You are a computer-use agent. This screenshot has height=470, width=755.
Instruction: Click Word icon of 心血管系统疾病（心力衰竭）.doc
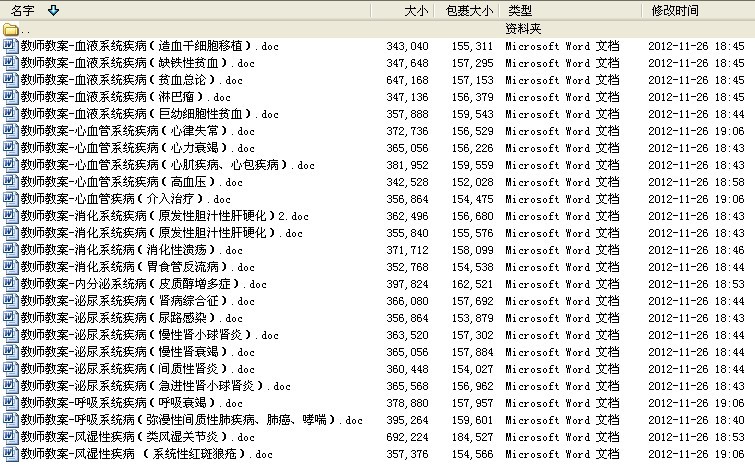pyautogui.click(x=11, y=147)
